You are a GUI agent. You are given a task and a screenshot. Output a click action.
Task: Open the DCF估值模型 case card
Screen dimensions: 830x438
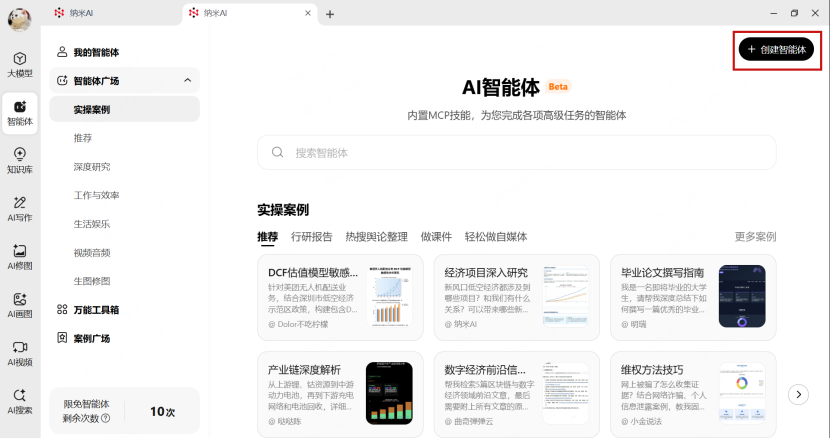(x=340, y=297)
